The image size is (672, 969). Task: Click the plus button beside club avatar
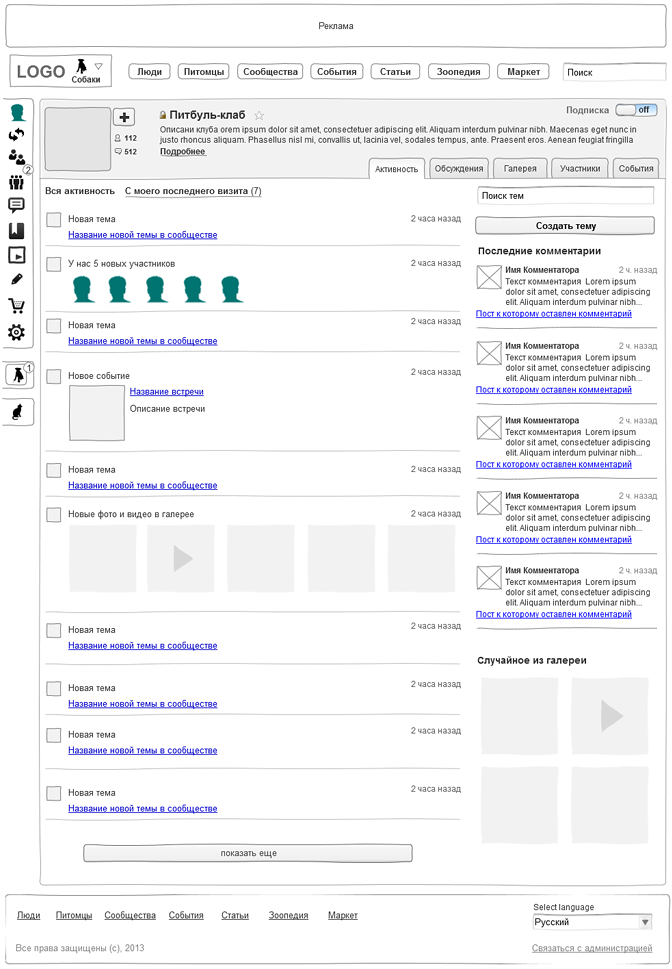point(124,117)
